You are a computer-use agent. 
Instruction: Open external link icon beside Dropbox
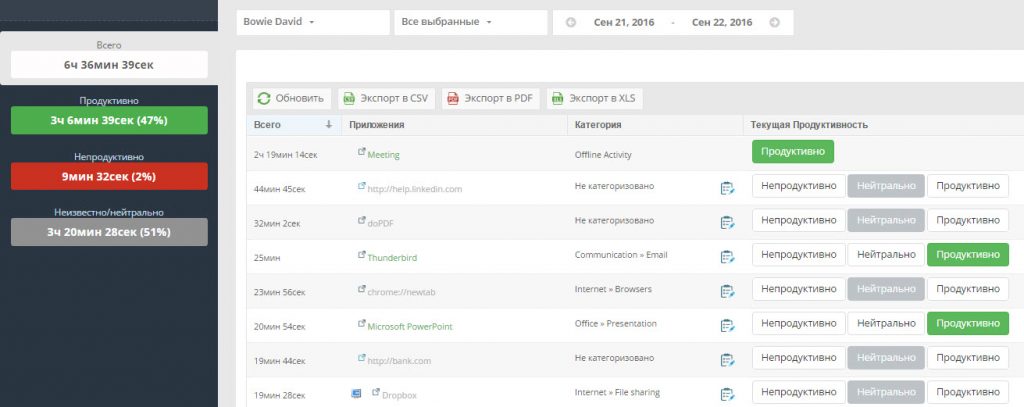tap(376, 392)
